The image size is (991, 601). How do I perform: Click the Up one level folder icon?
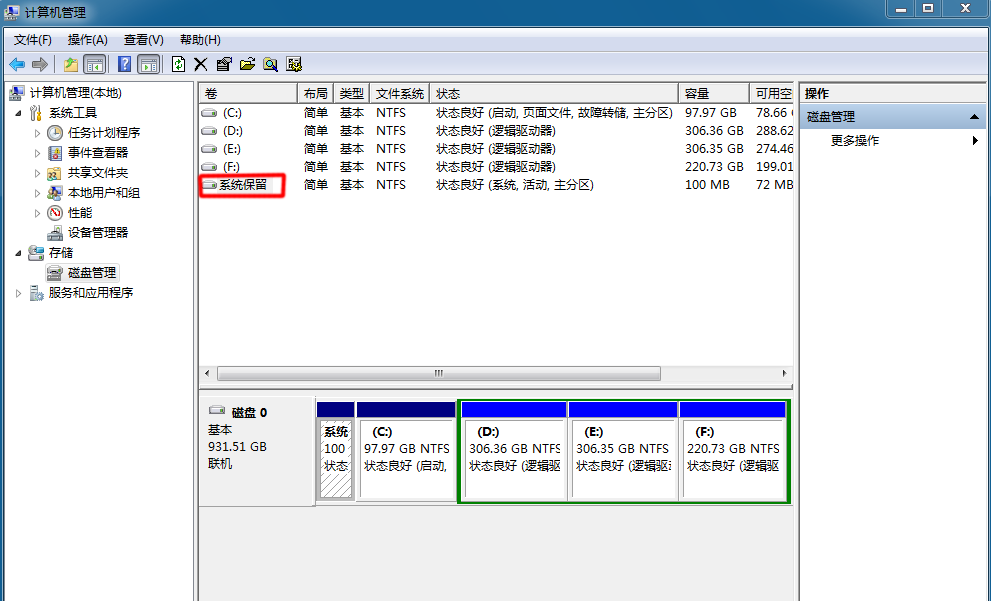(70, 64)
